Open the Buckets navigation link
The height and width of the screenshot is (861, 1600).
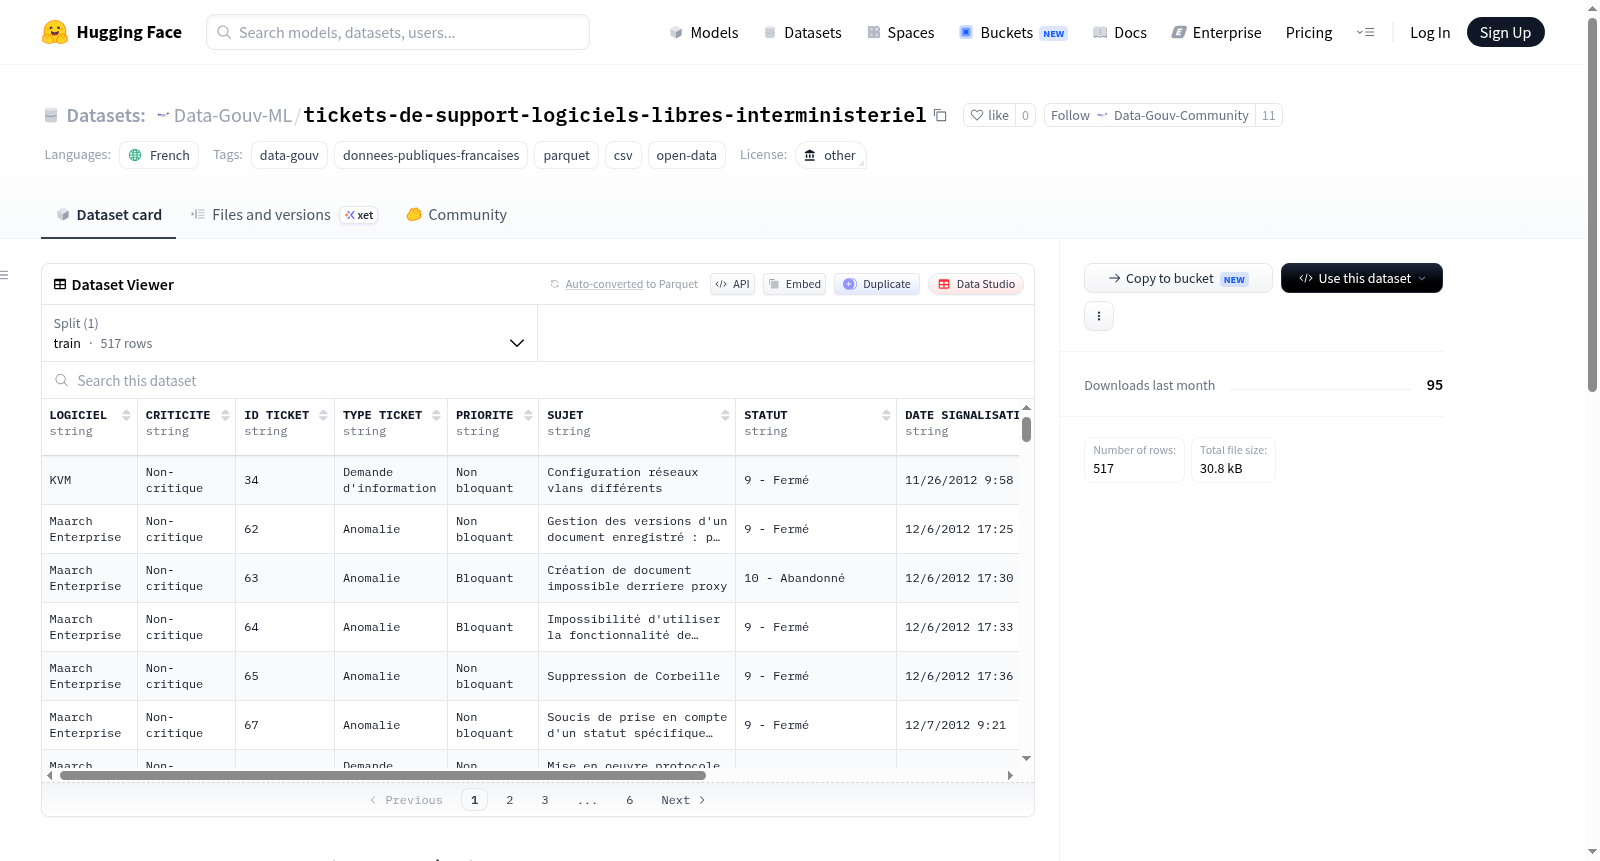[1013, 32]
